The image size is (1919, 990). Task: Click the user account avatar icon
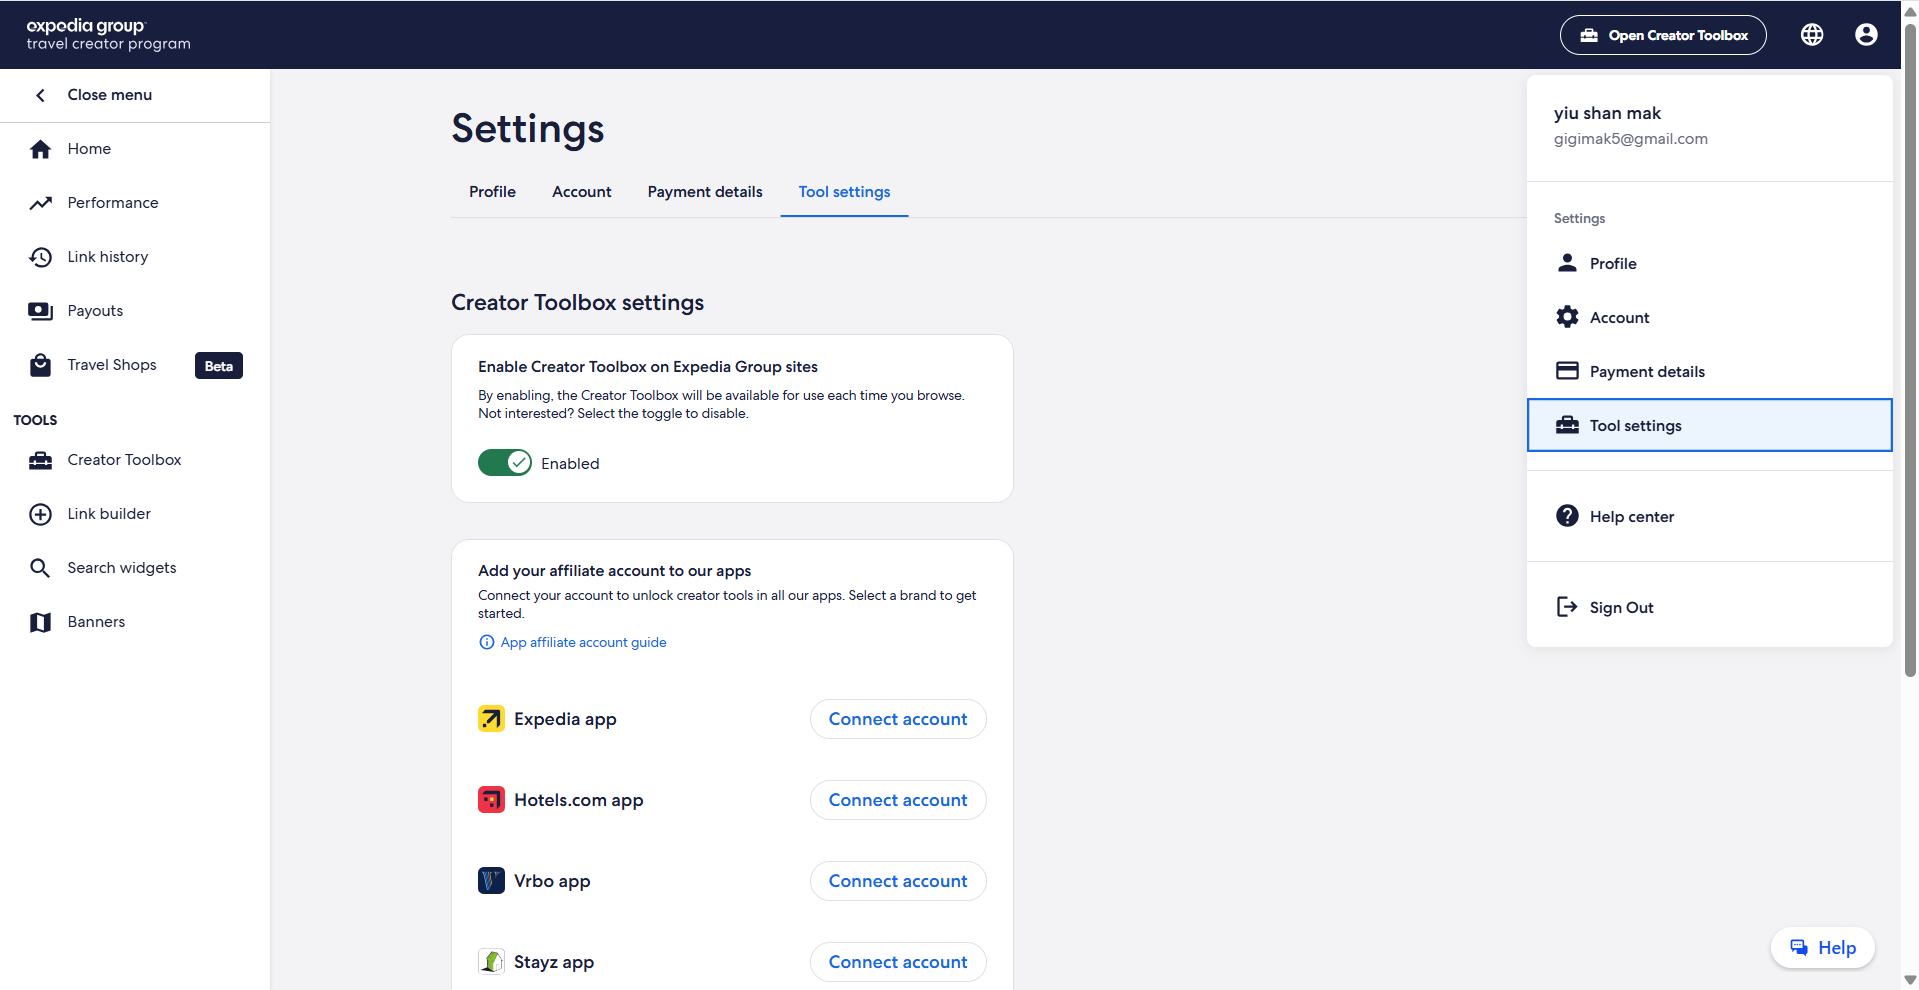click(1865, 35)
